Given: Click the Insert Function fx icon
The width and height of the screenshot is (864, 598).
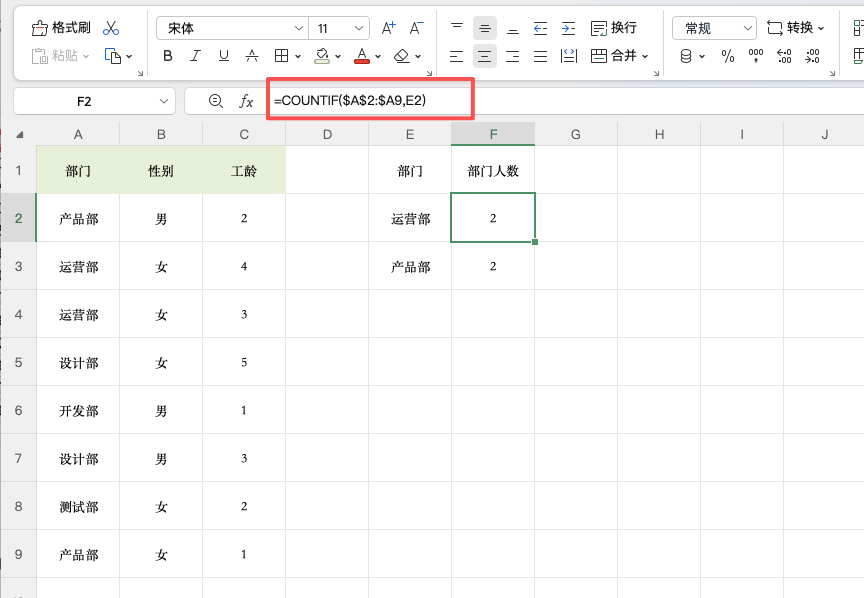Looking at the screenshot, I should pyautogui.click(x=245, y=101).
